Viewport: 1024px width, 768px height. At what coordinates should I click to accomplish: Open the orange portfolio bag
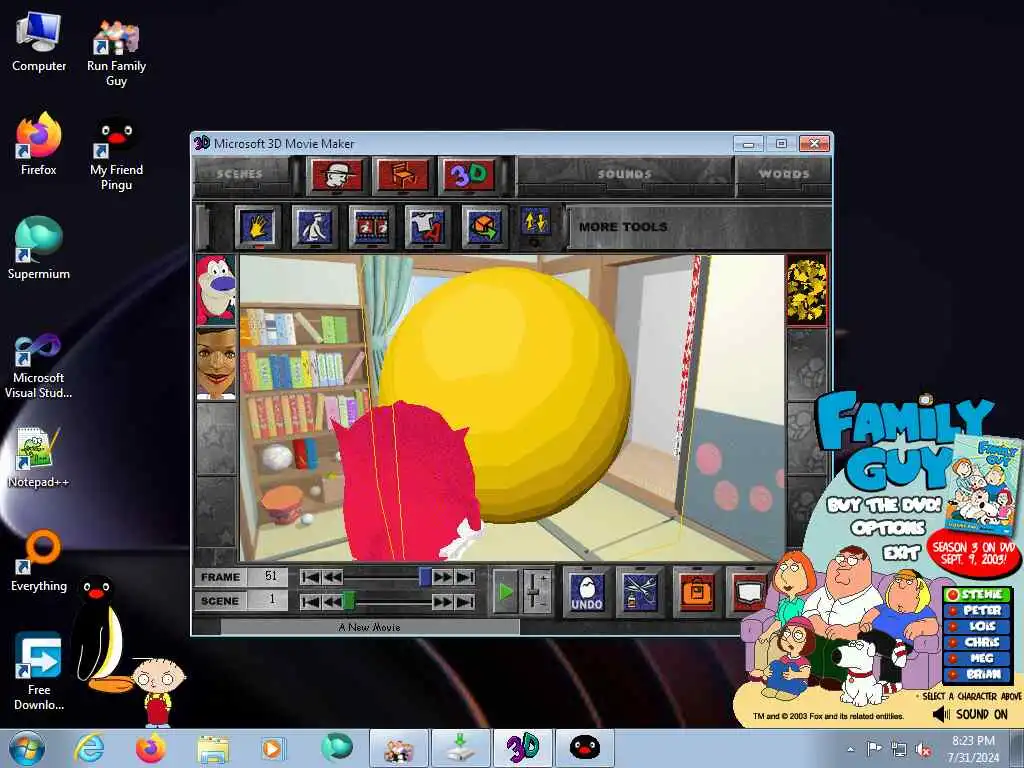(x=696, y=592)
